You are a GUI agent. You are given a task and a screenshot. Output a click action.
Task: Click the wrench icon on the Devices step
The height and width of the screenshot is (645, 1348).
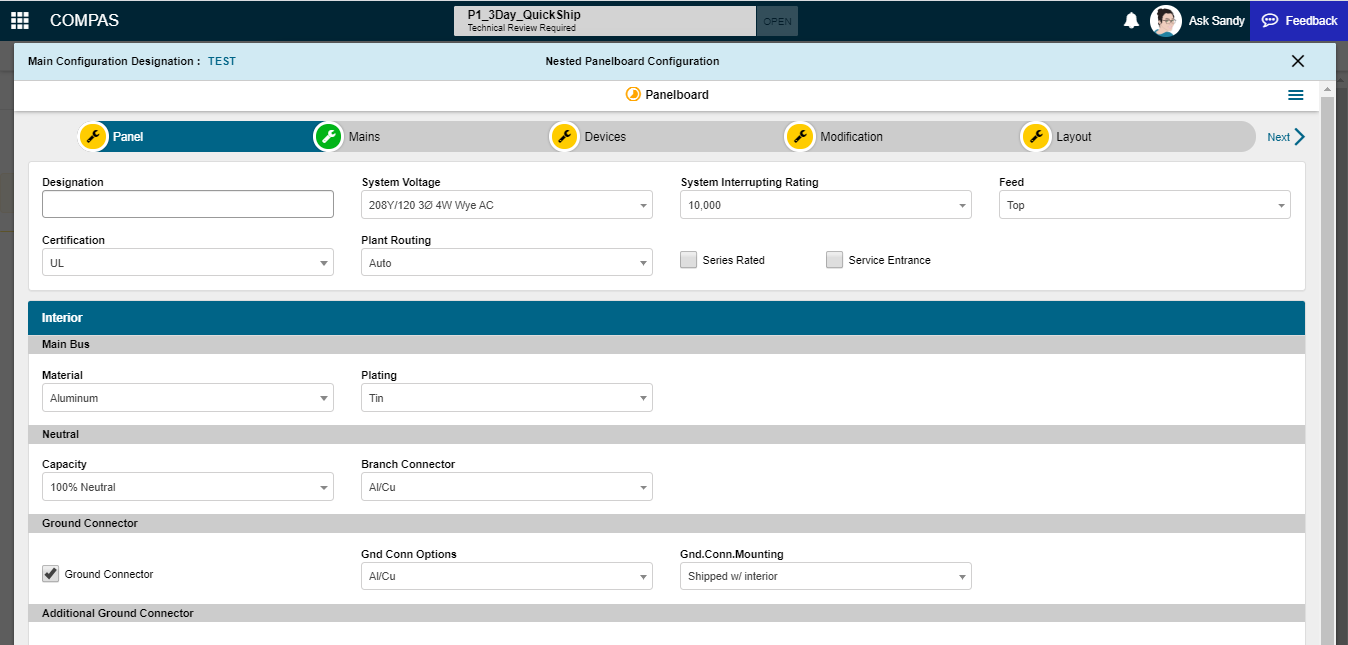[x=565, y=136]
